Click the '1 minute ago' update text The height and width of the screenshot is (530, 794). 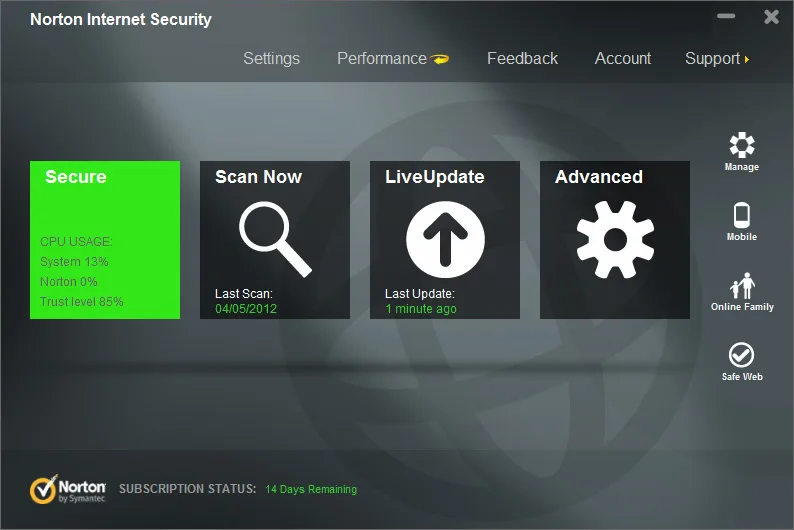(421, 309)
